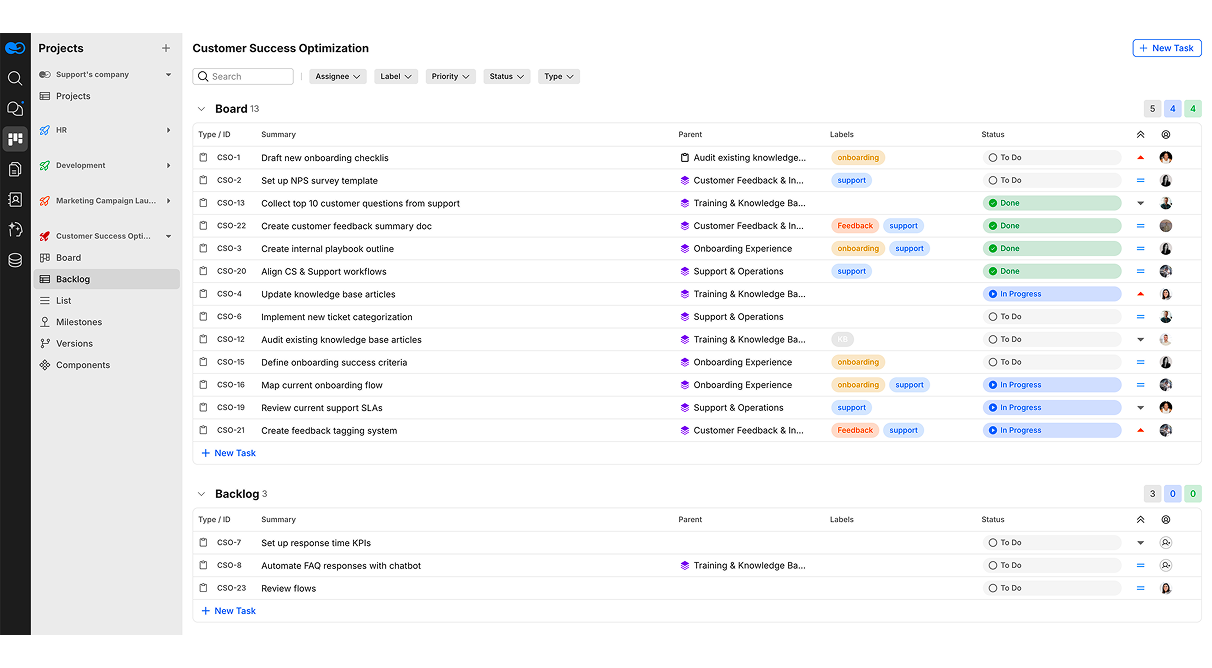This screenshot has width=1212, height=668.
Task: Click task ID CSO-16
Action: click(x=231, y=385)
